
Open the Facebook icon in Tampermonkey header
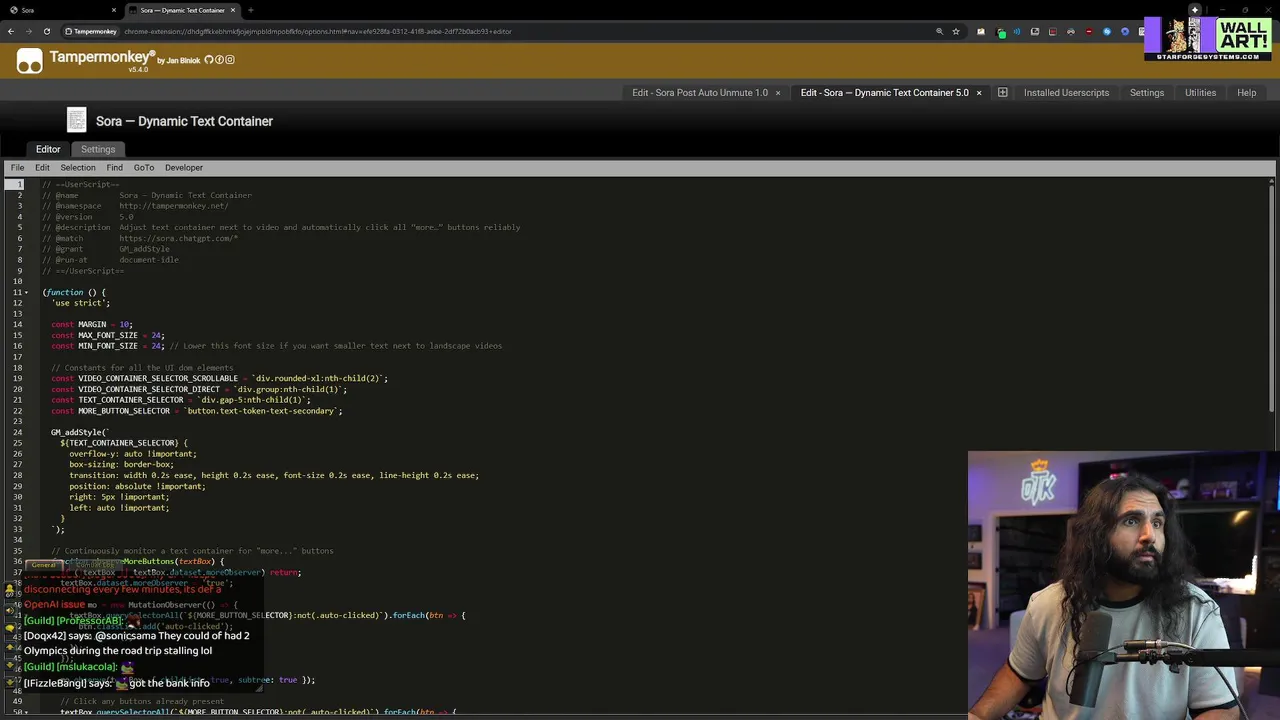click(x=219, y=60)
